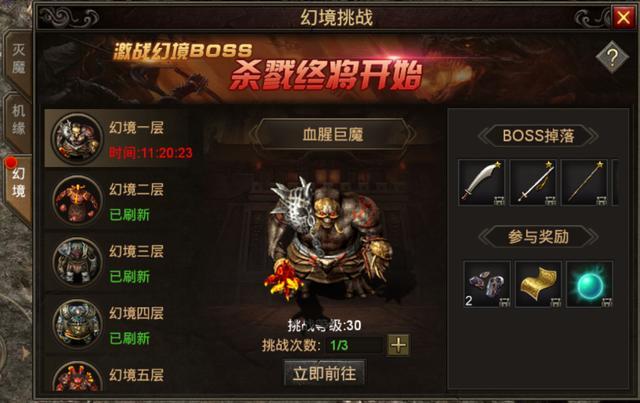Select 幻境一层 in the floor list
Viewport: 640px width, 403px height.
coord(119,138)
